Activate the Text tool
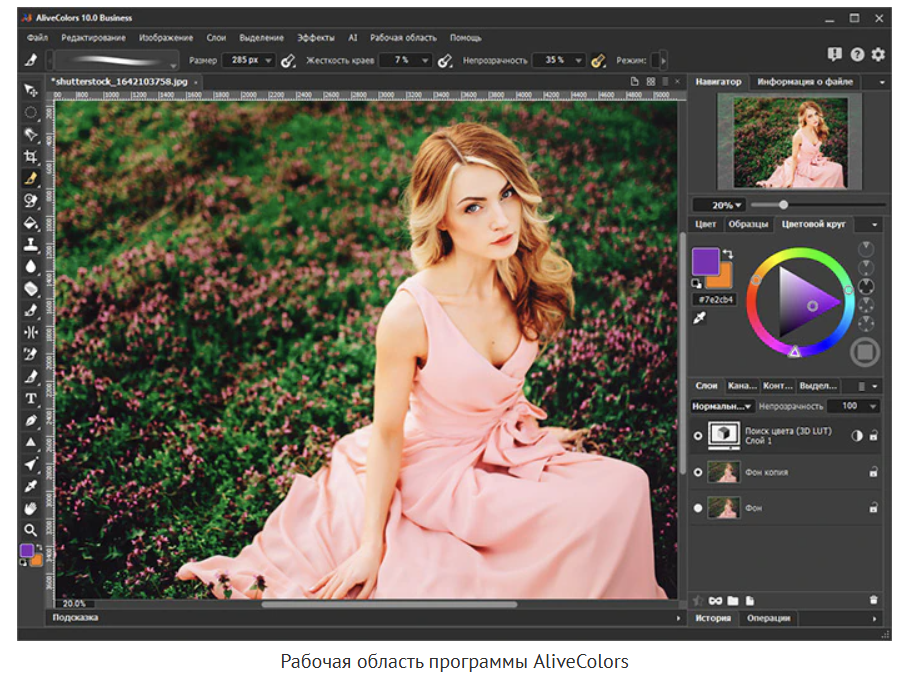Image resolution: width=915 pixels, height=677 pixels. pos(30,399)
